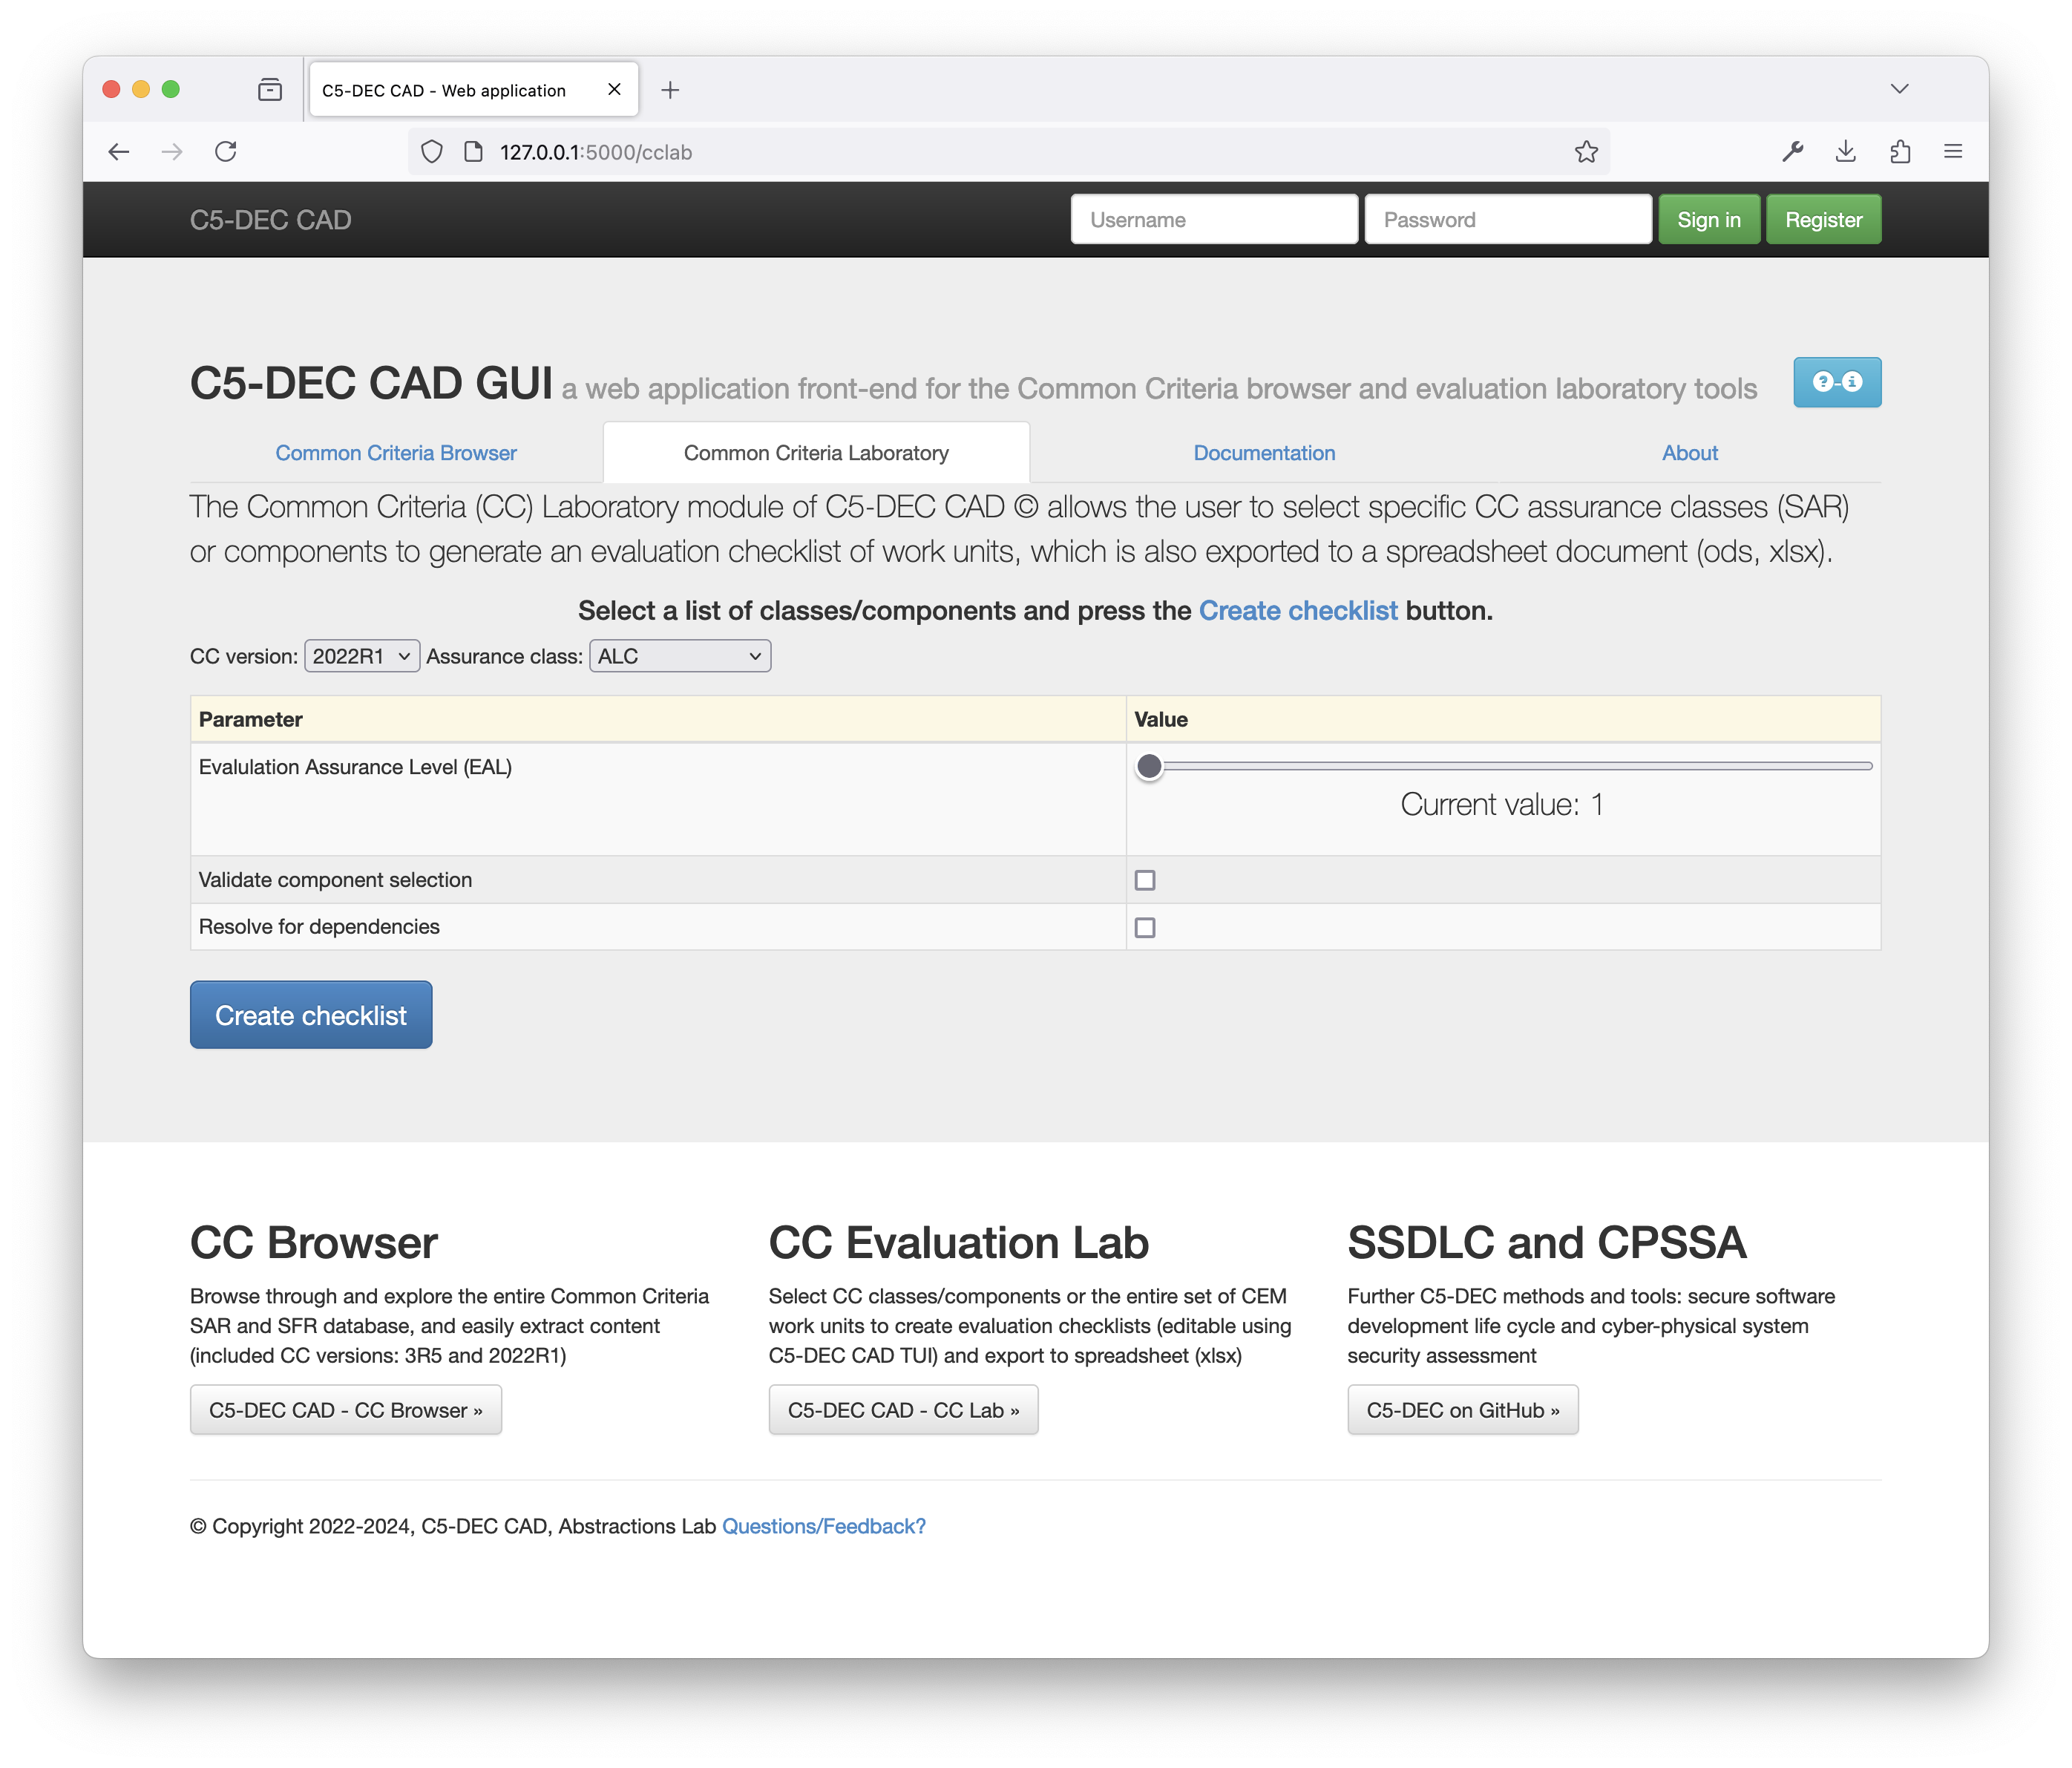Click the CC Evaluation Lab heading

tap(958, 1243)
